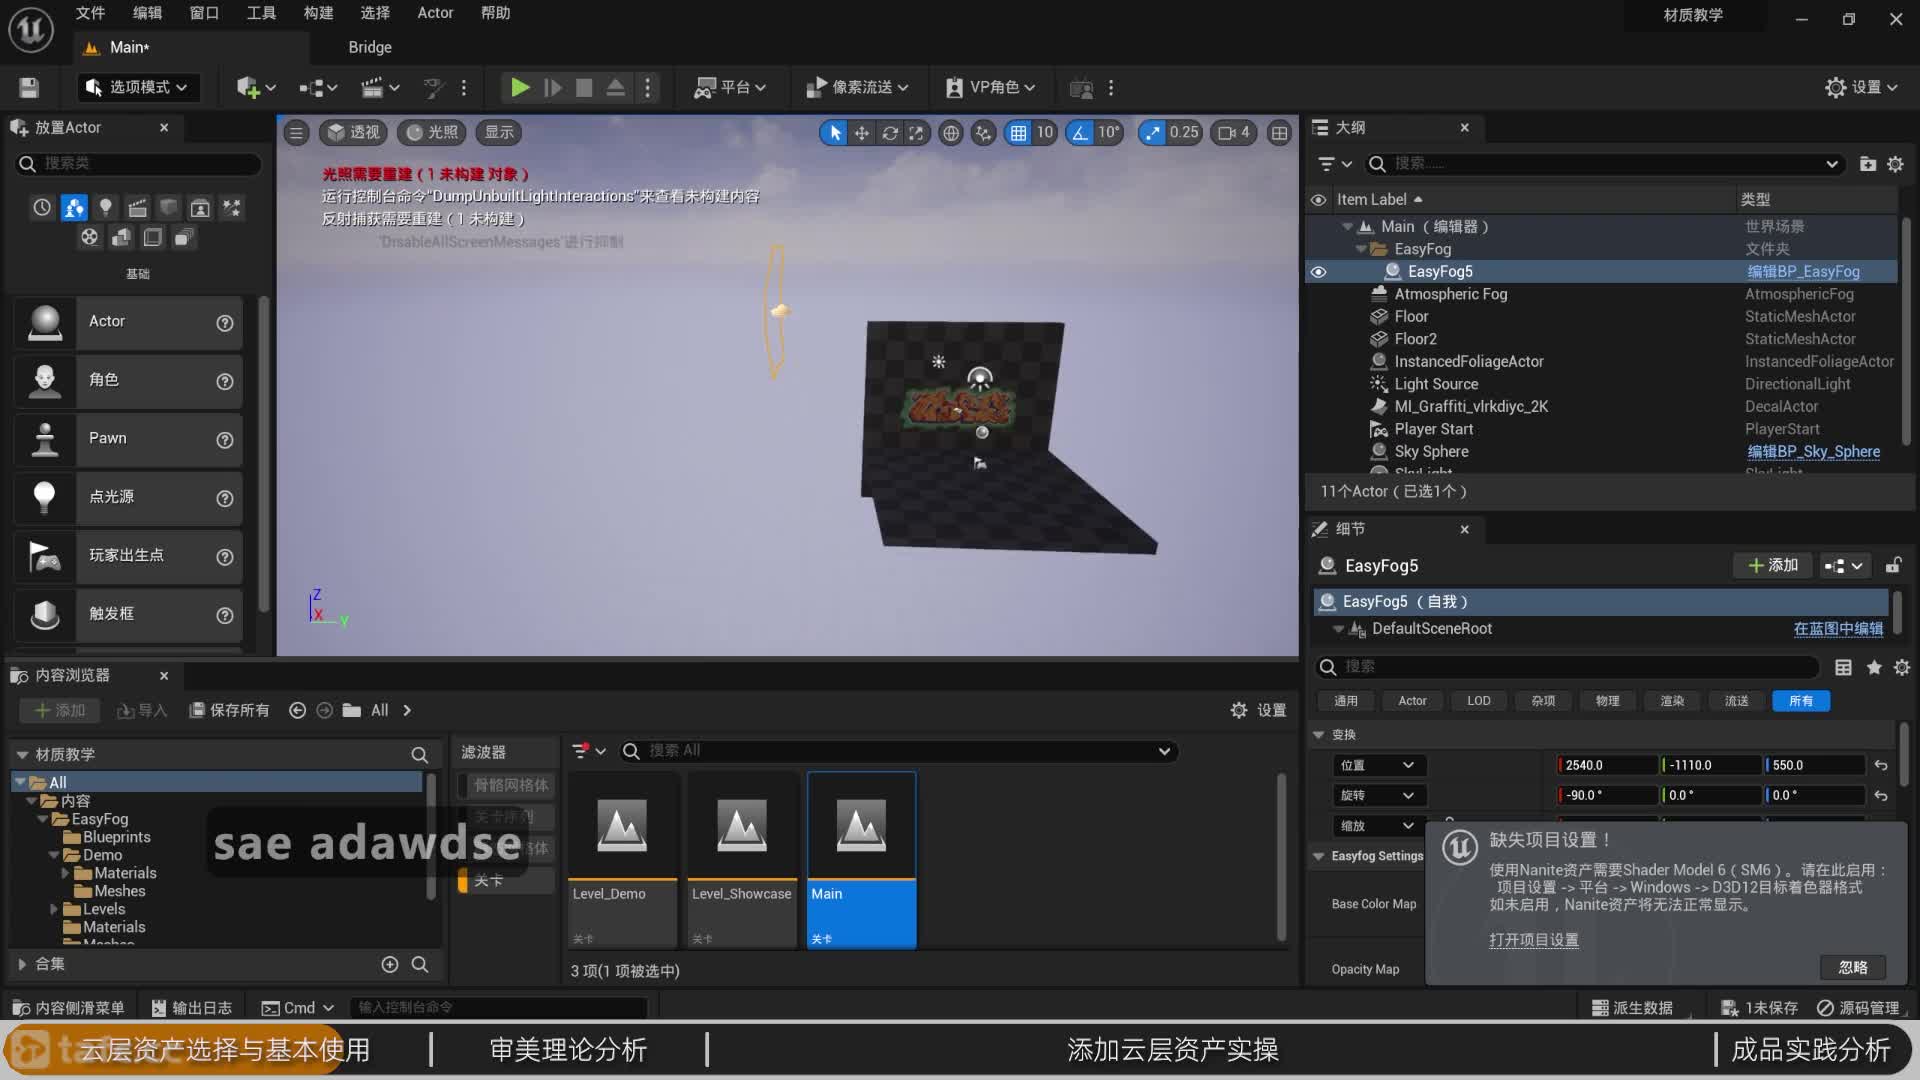Switch to the Bridge tab

(x=370, y=47)
